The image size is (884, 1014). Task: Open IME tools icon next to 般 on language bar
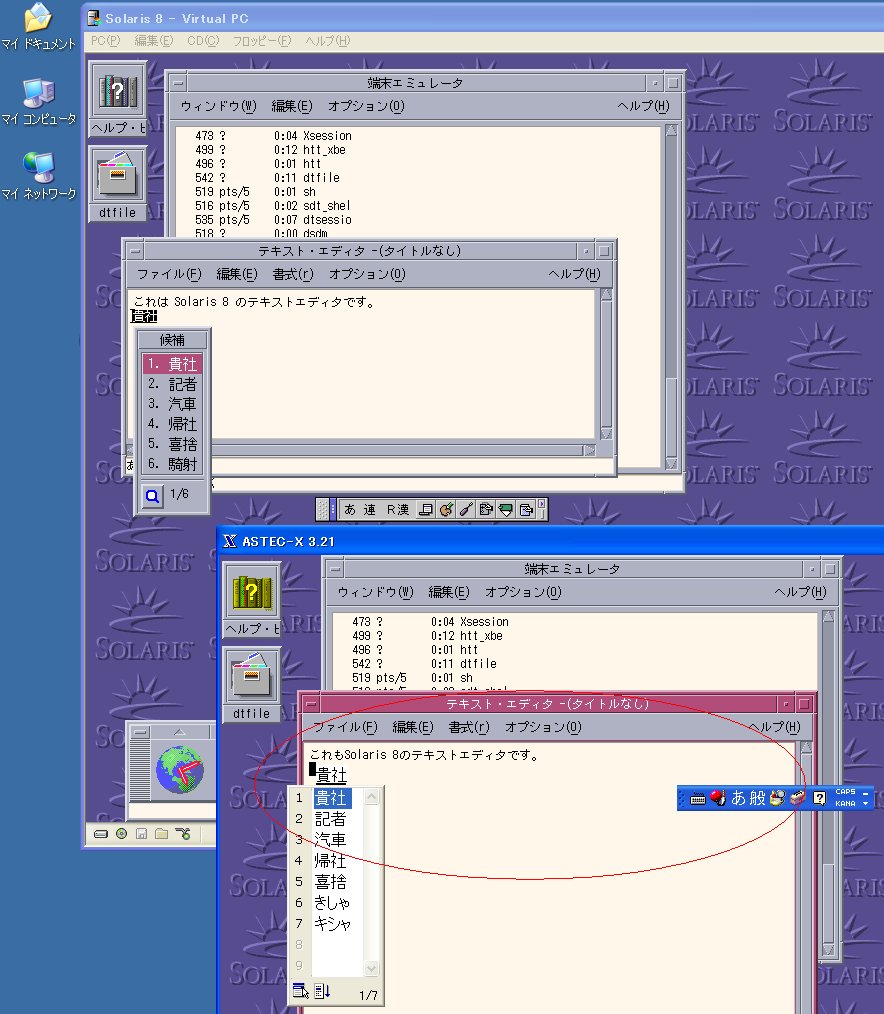(x=777, y=798)
